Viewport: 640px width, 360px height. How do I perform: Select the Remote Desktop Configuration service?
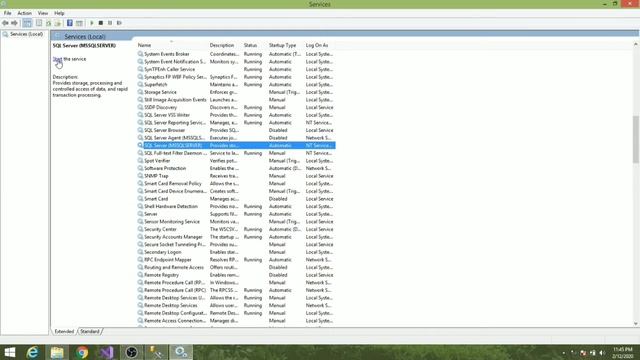[236, 313]
